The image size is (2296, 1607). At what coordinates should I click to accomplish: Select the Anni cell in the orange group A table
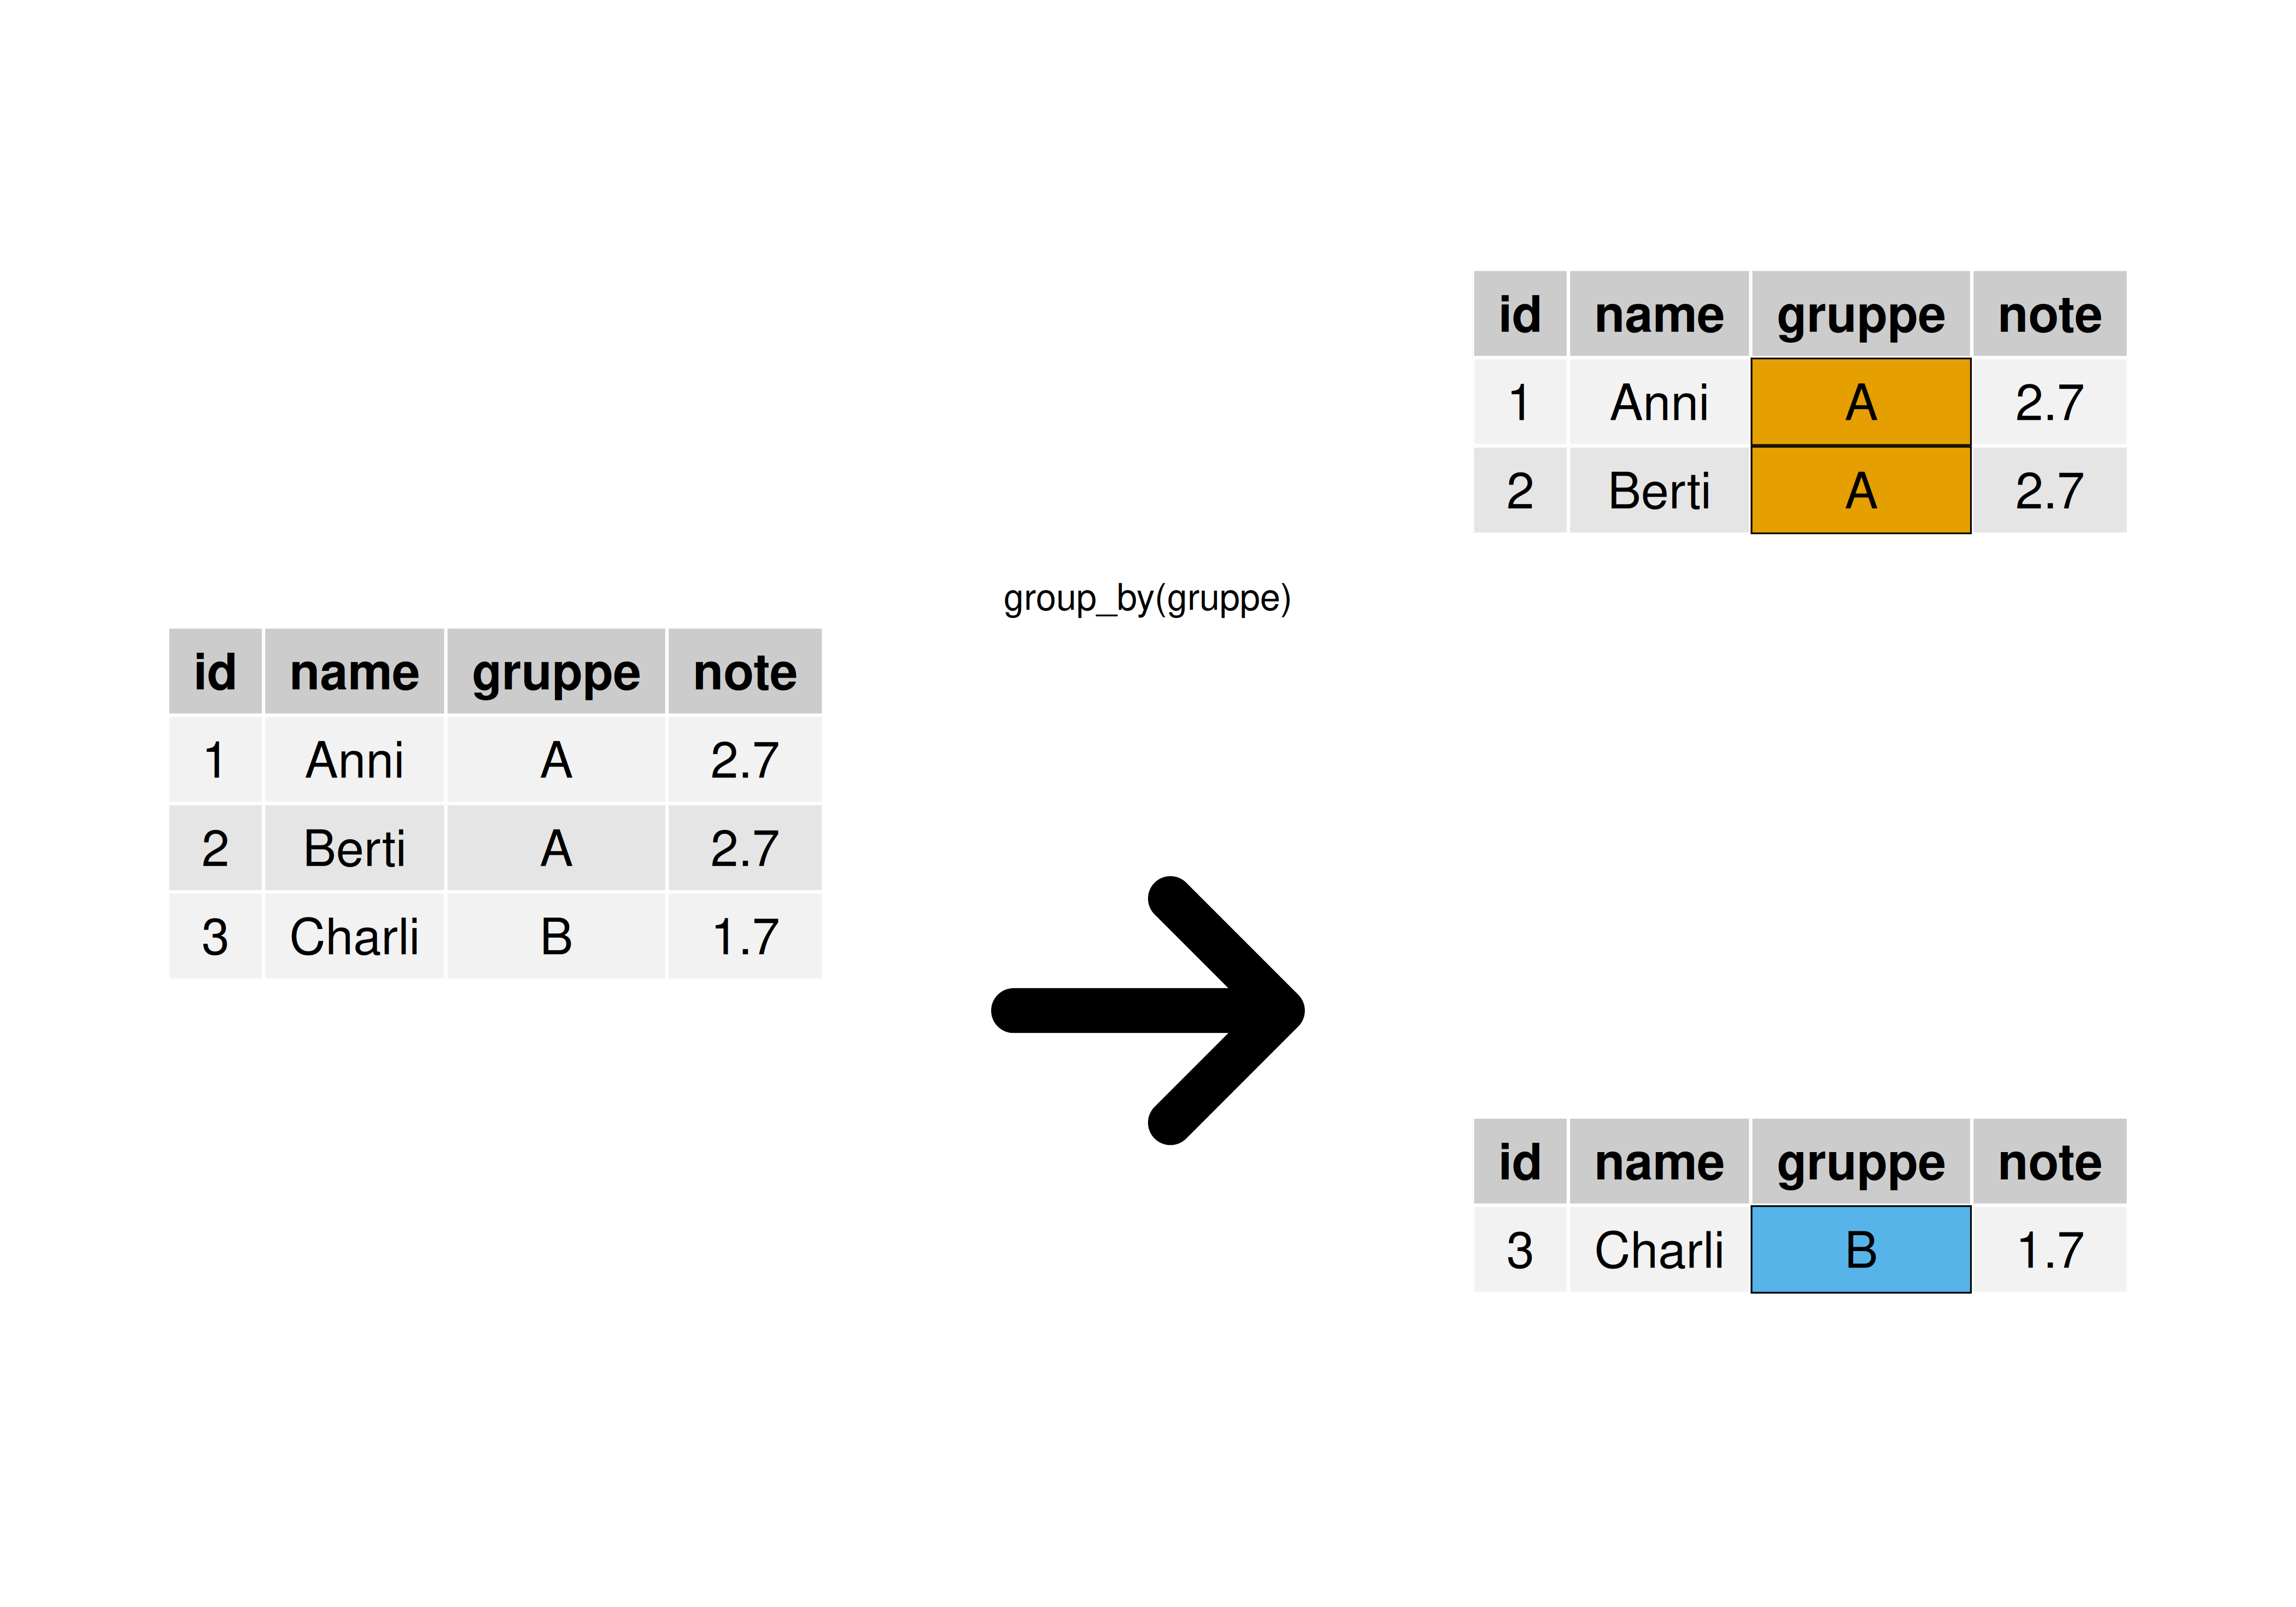coord(1659,402)
